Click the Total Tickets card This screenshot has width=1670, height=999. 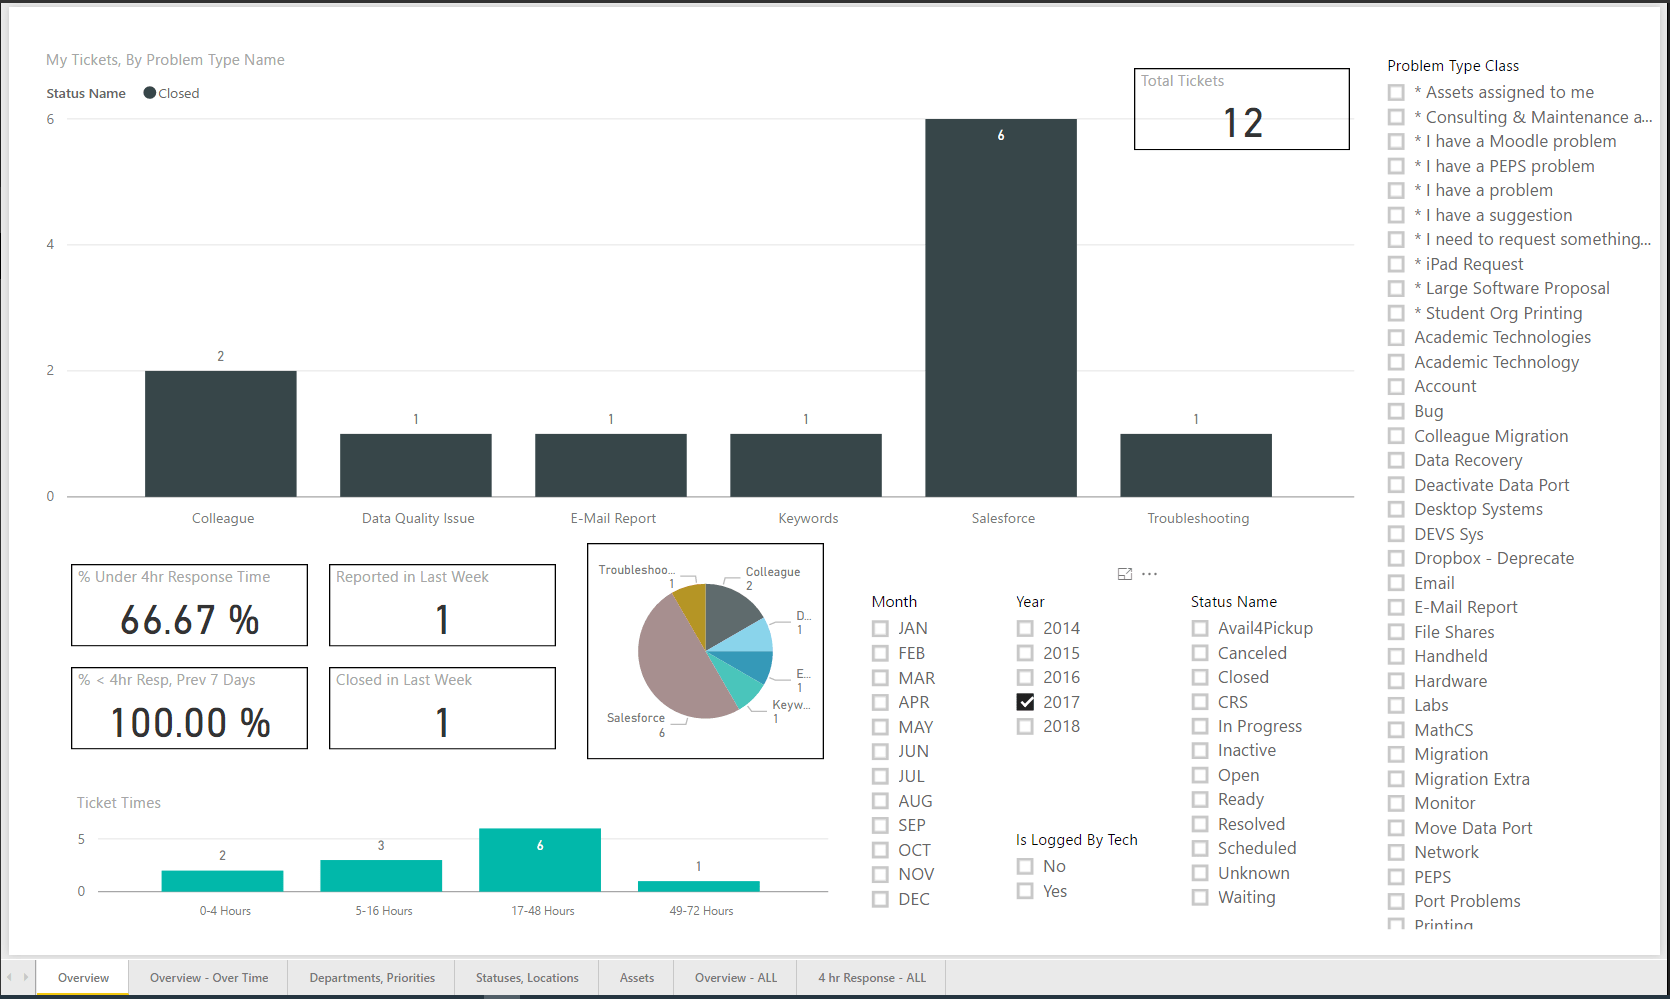pyautogui.click(x=1241, y=109)
